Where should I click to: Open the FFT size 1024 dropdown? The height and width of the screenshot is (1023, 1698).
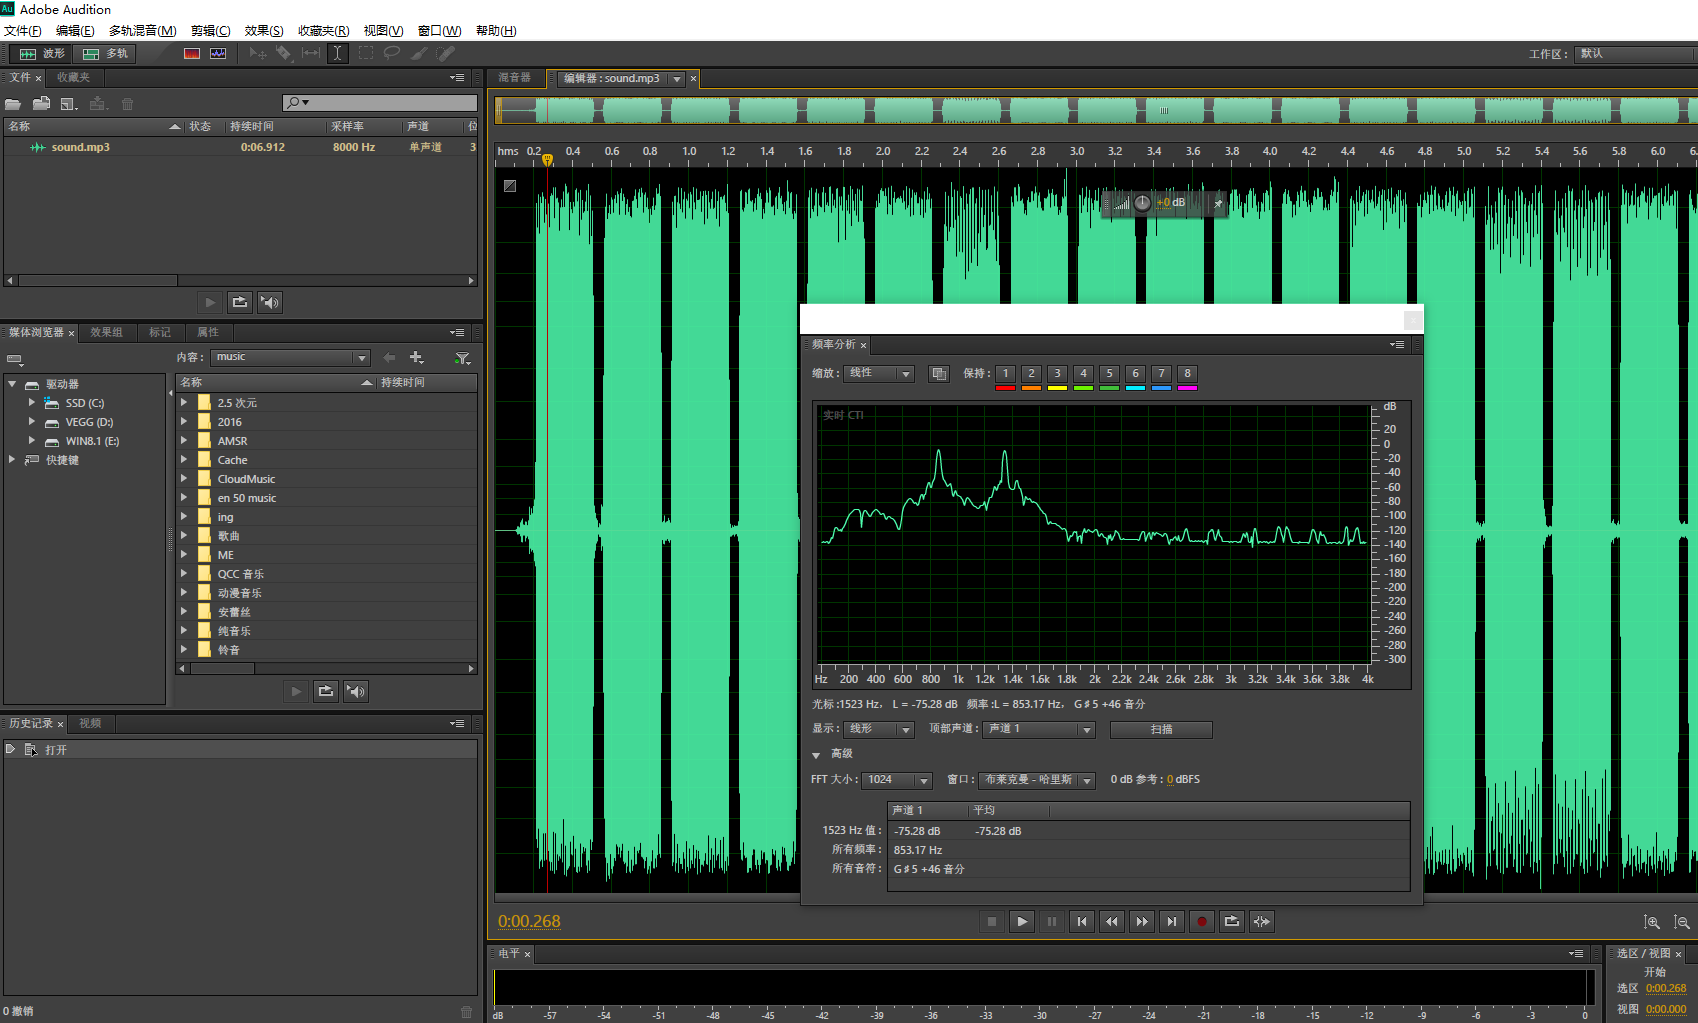897,780
